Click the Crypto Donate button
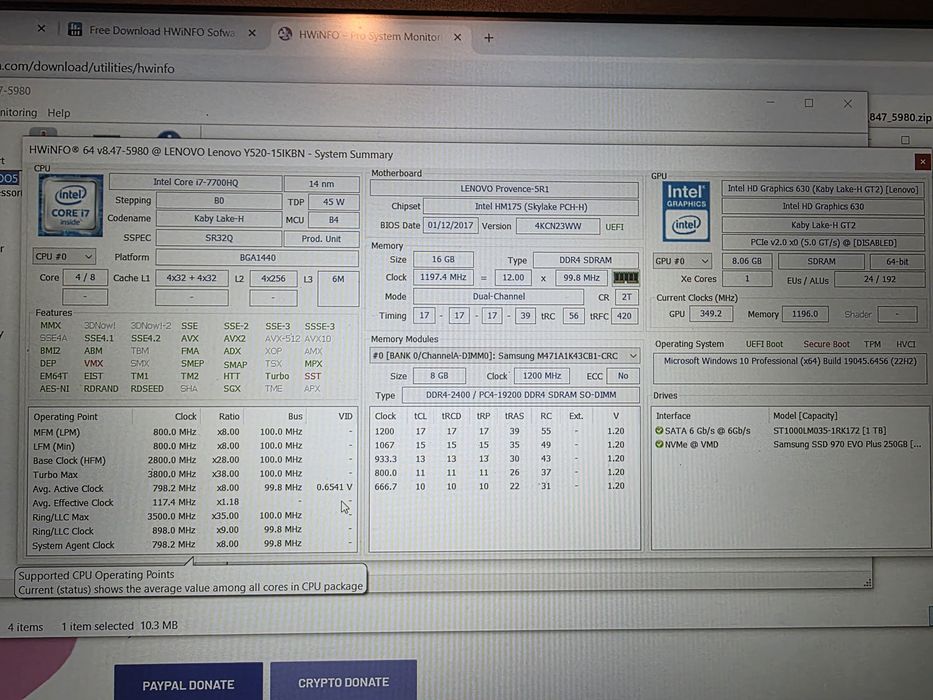Screen dimensions: 933x700 (x=343, y=682)
